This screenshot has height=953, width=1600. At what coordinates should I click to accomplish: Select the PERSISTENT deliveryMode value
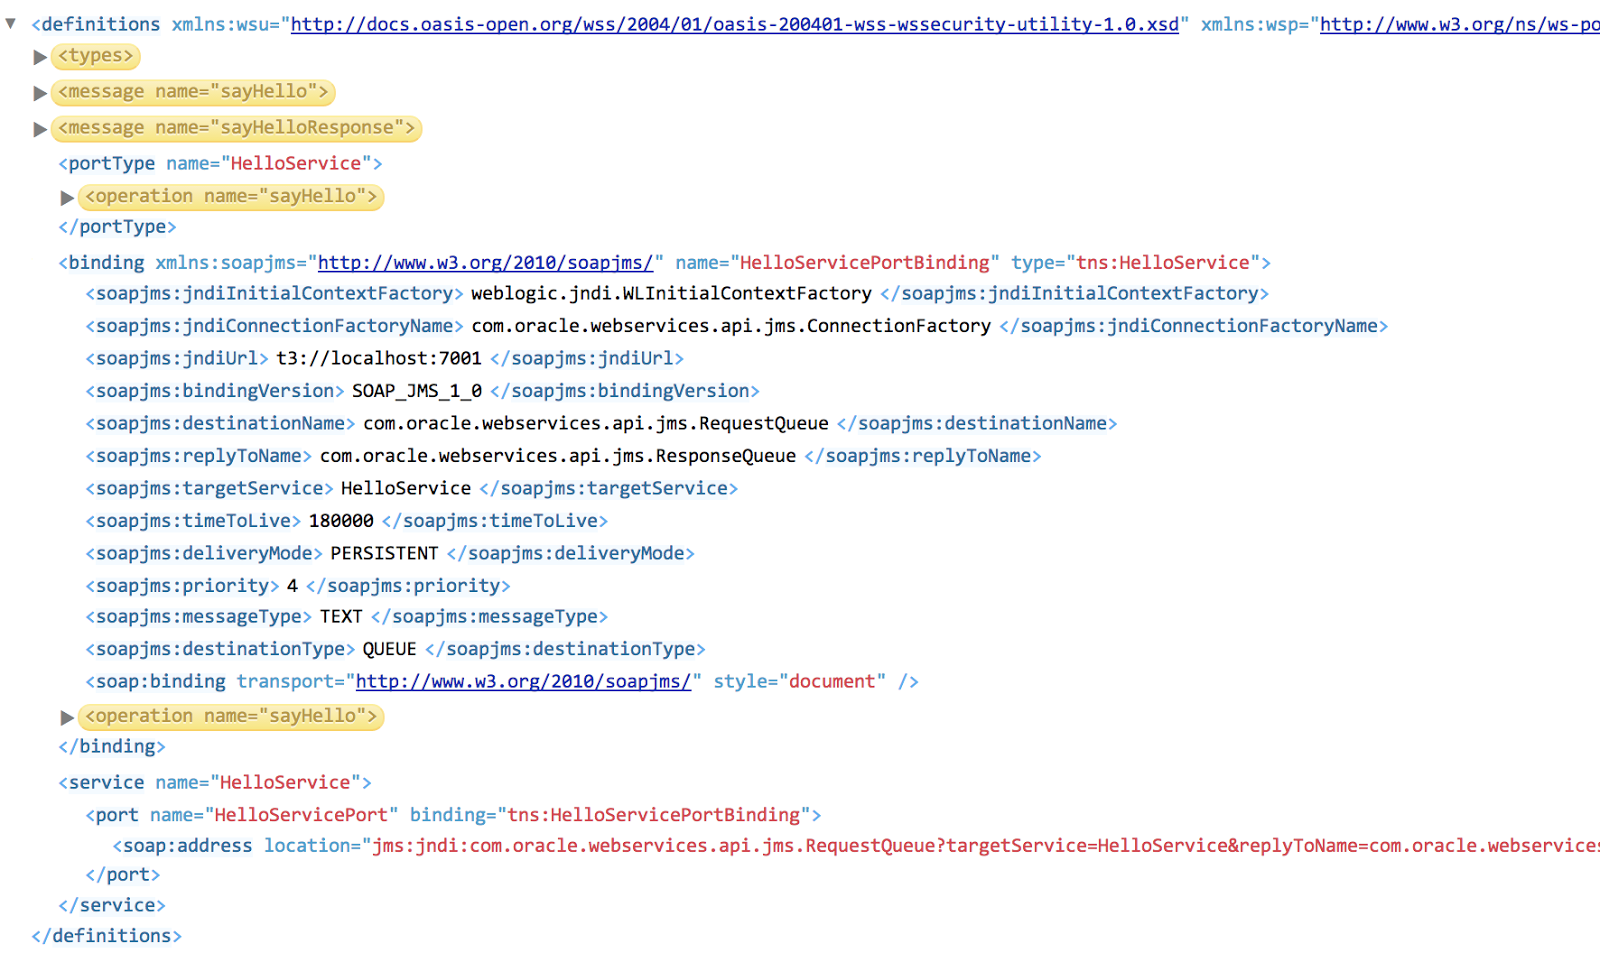tap(384, 552)
